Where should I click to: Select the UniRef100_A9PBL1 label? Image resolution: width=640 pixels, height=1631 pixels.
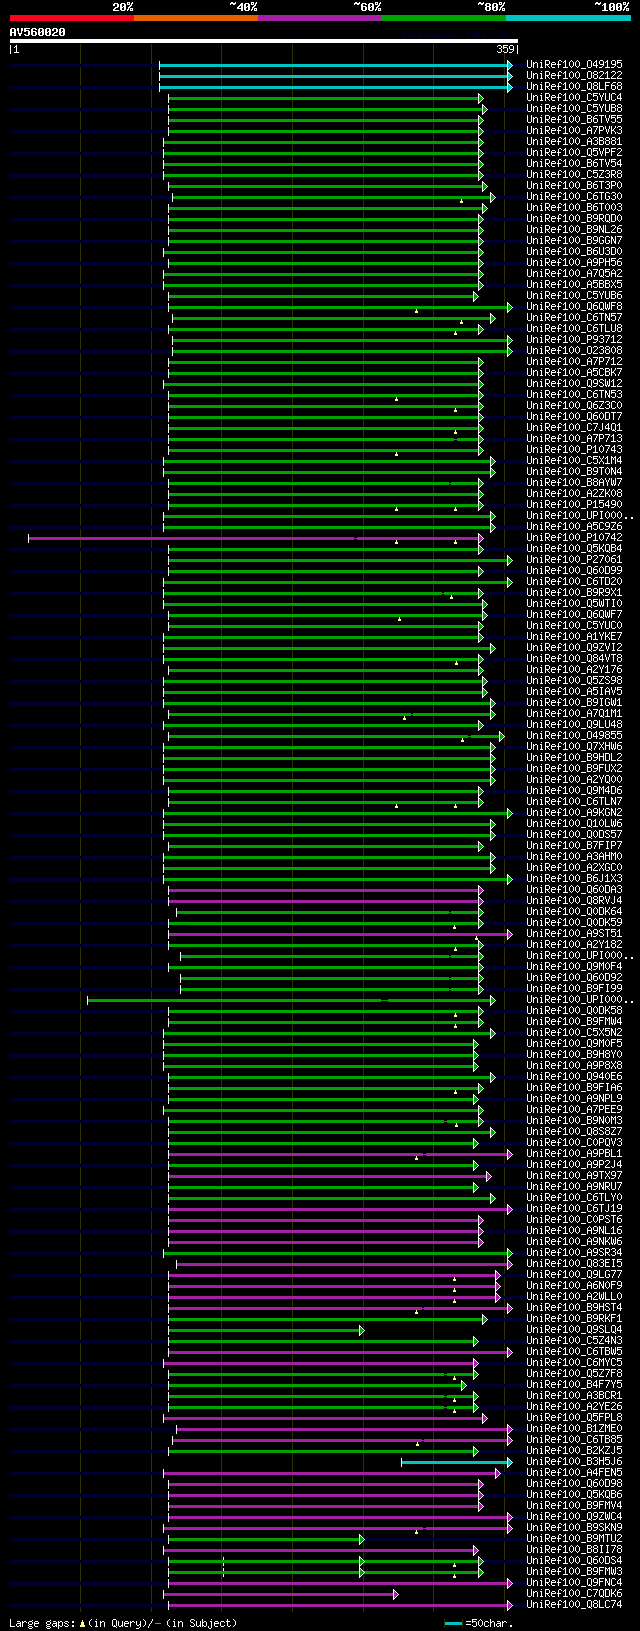click(574, 1153)
